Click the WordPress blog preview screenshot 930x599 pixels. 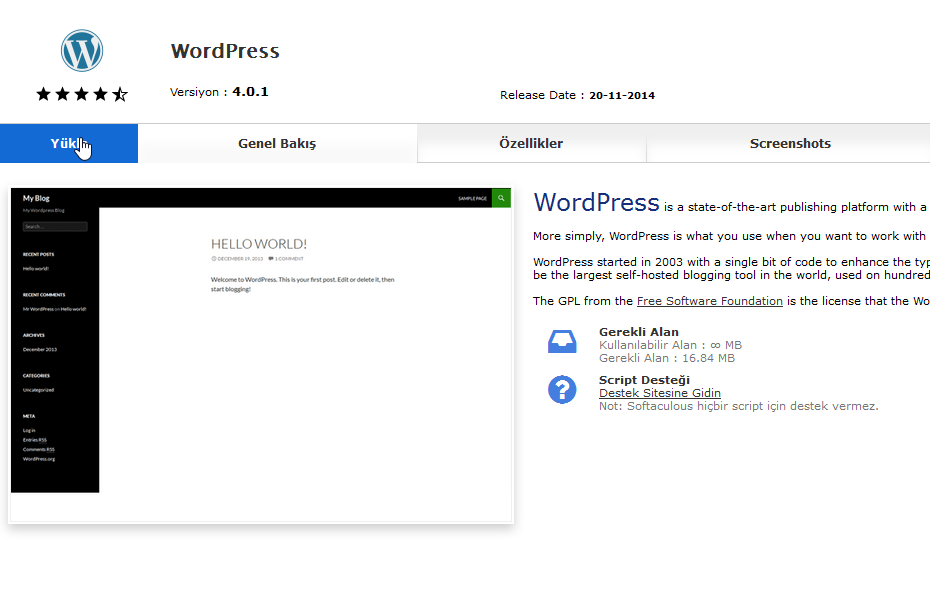(x=261, y=355)
